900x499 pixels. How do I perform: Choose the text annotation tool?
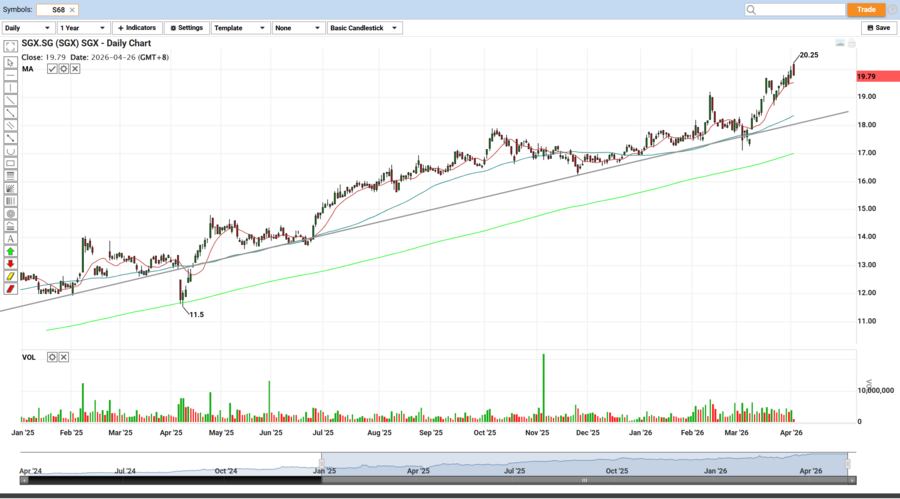click(x=10, y=239)
